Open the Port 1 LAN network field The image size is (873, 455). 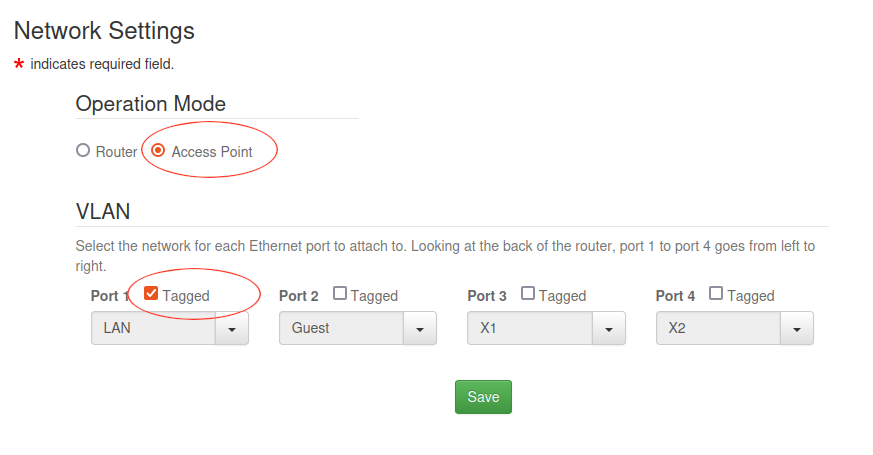(153, 328)
